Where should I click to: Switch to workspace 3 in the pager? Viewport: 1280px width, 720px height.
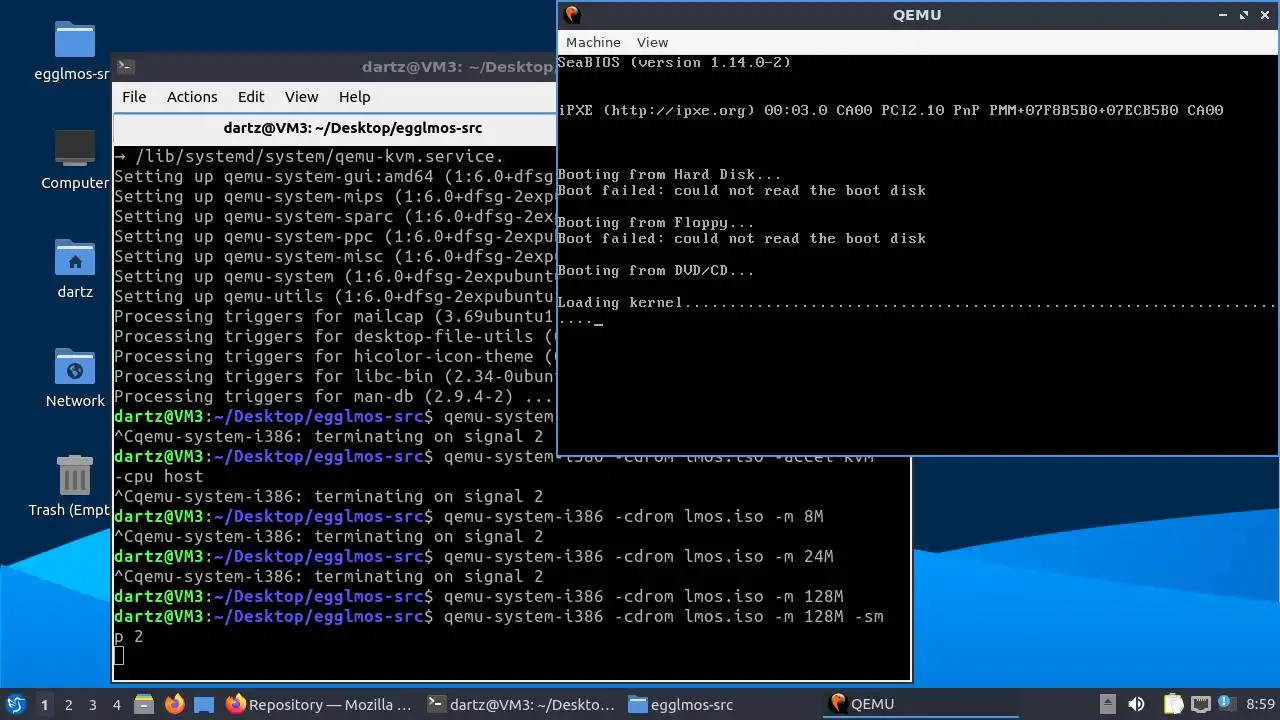pos(92,704)
